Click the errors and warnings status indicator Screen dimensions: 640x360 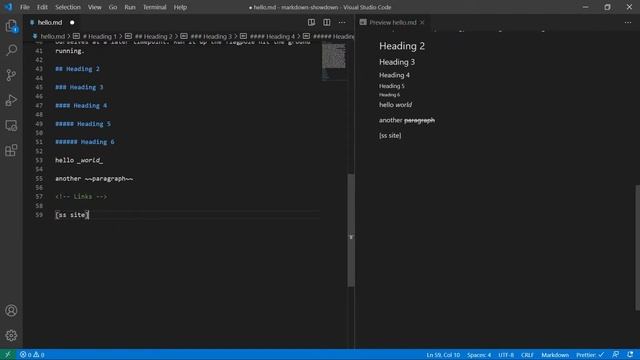tap(32, 355)
